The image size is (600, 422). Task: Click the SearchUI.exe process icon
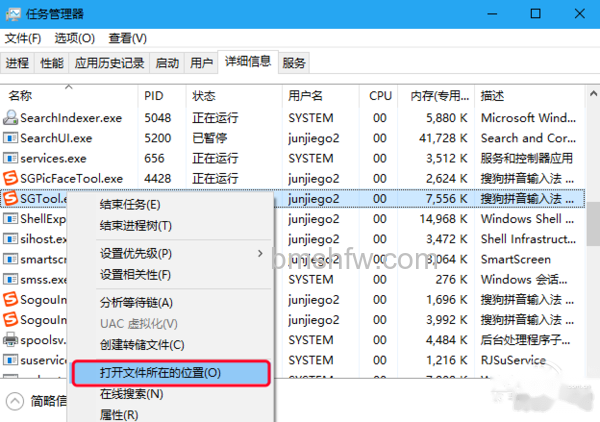pos(10,138)
